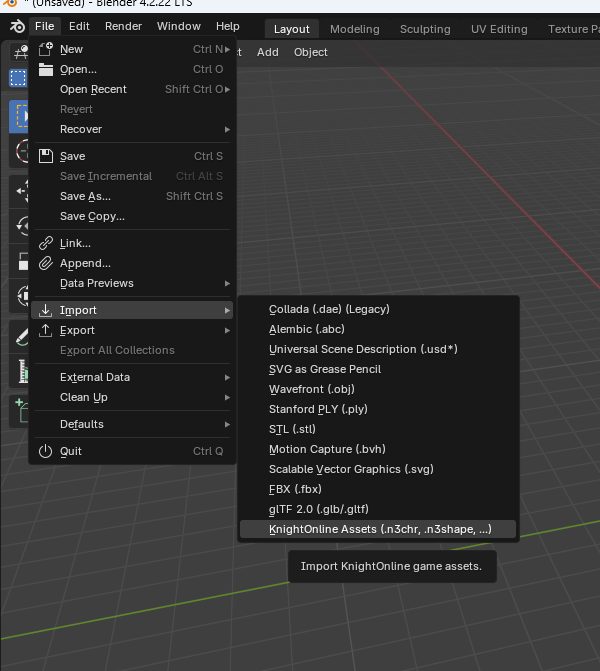Import KnightOnline Assets (.n3chr, .n3shape, ...)
The width and height of the screenshot is (600, 671).
click(378, 529)
